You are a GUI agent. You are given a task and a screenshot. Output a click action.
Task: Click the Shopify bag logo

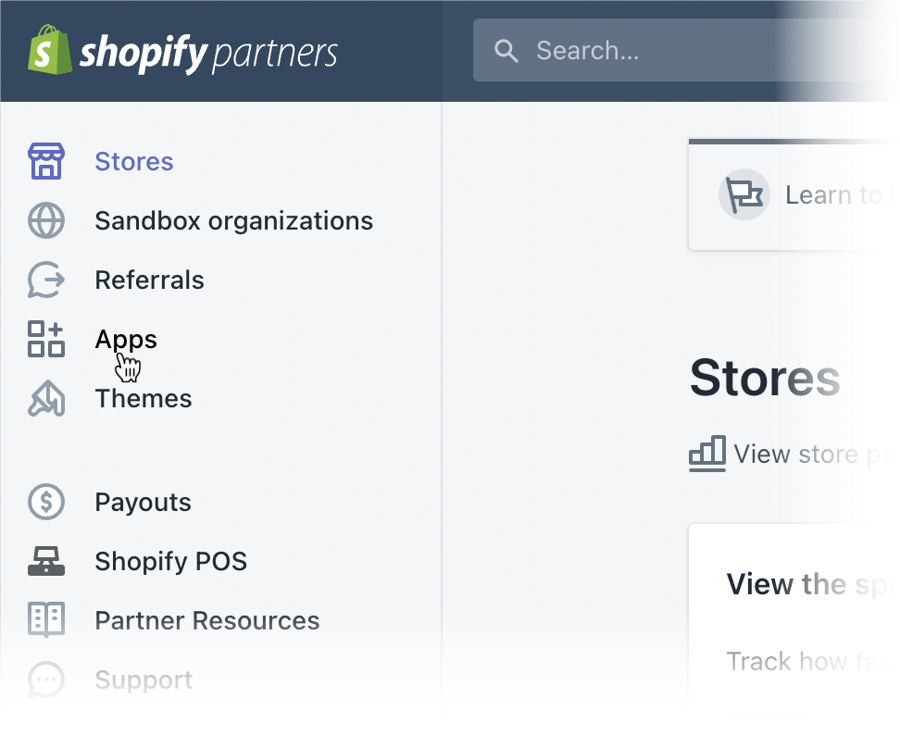[x=50, y=50]
